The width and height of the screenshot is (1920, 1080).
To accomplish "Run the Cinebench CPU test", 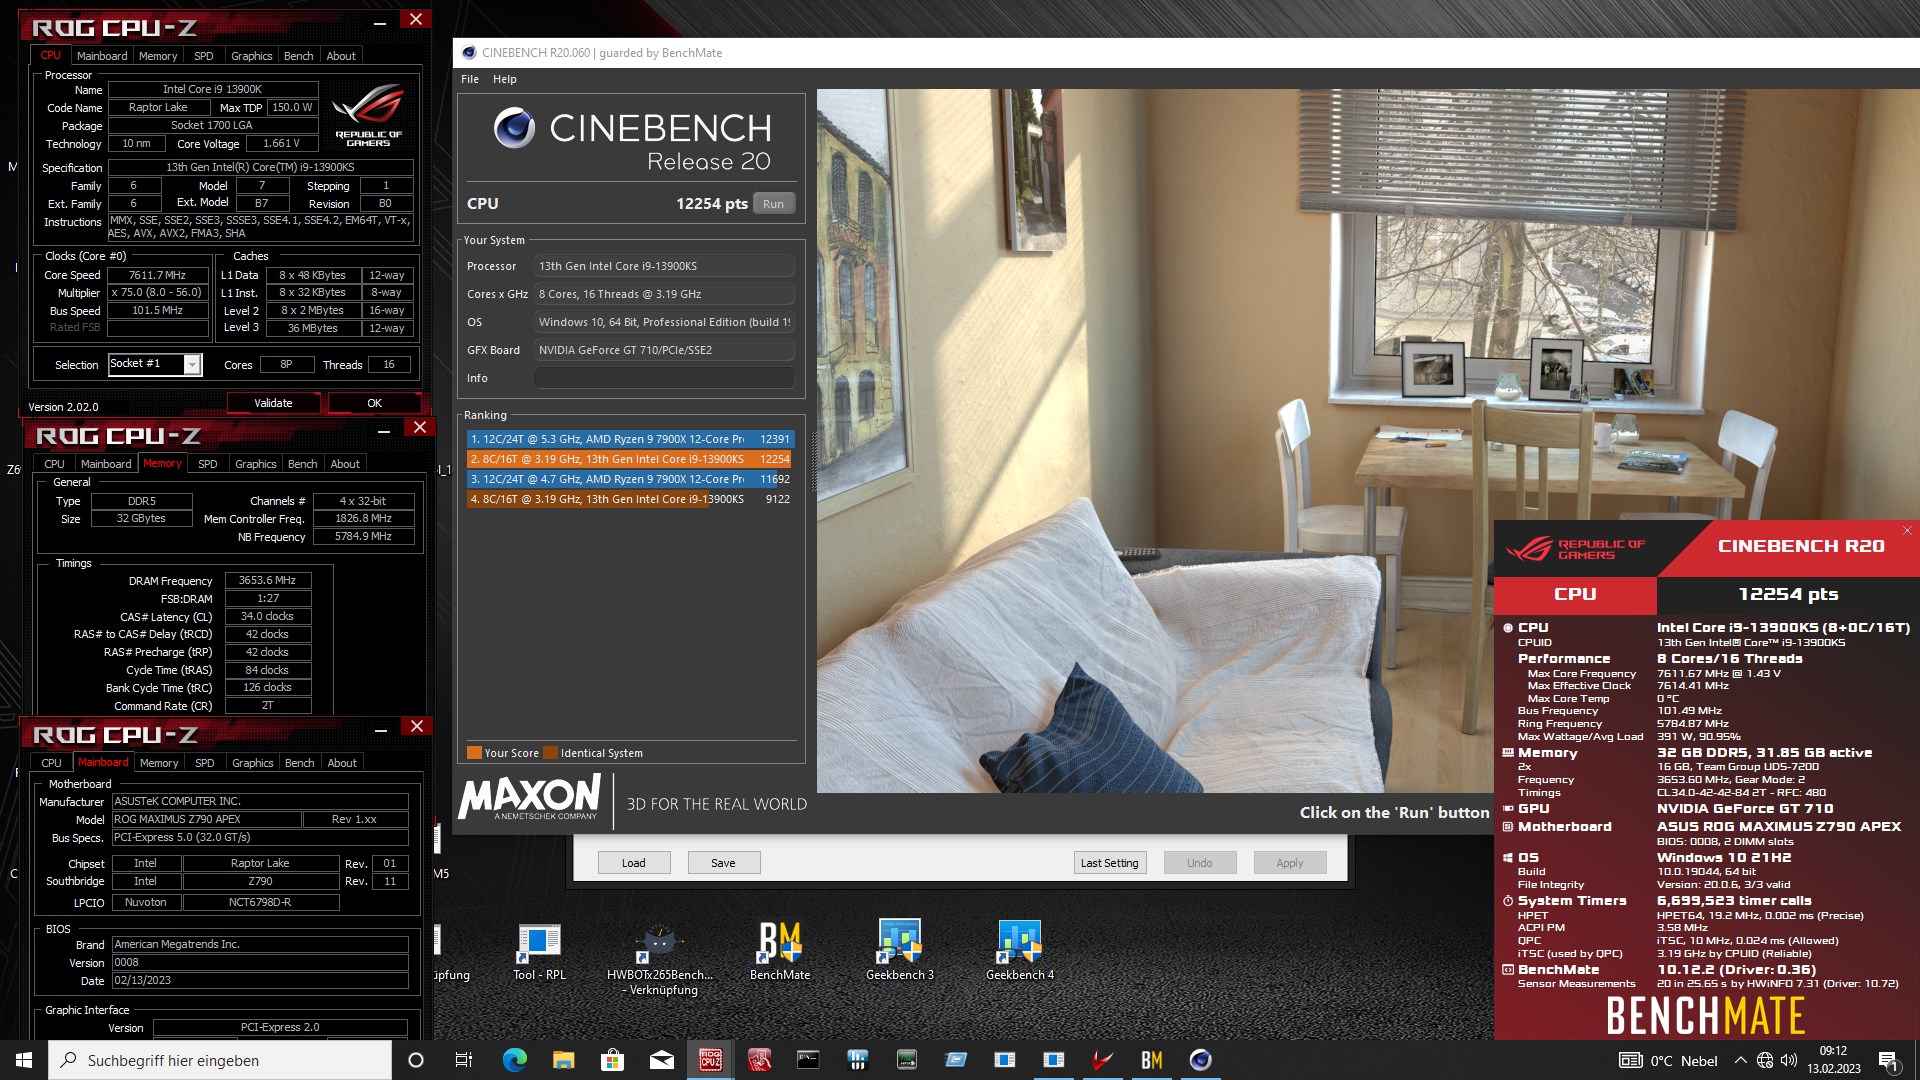I will tap(774, 204).
